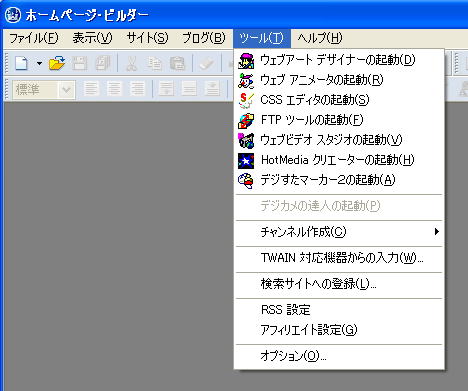468x391 pixels.
Task: Select オプション(O)... menu entry
Action: [x=339, y=356]
